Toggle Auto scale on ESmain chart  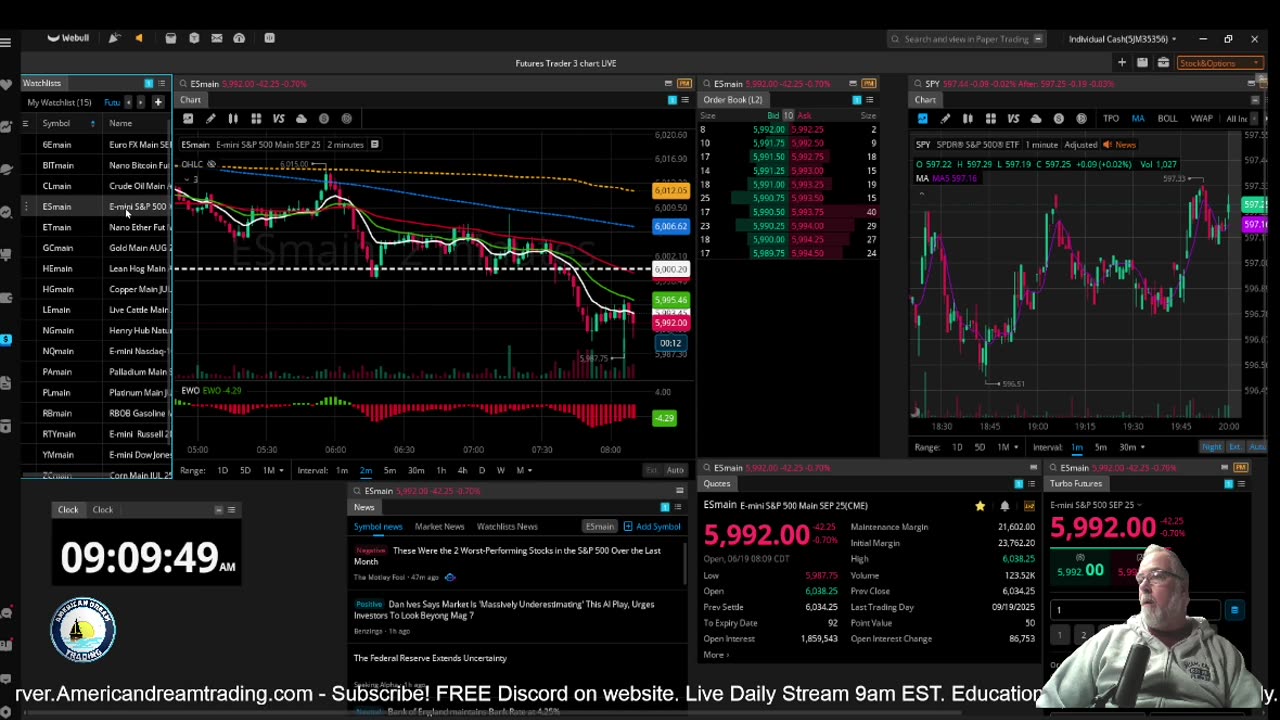click(676, 470)
